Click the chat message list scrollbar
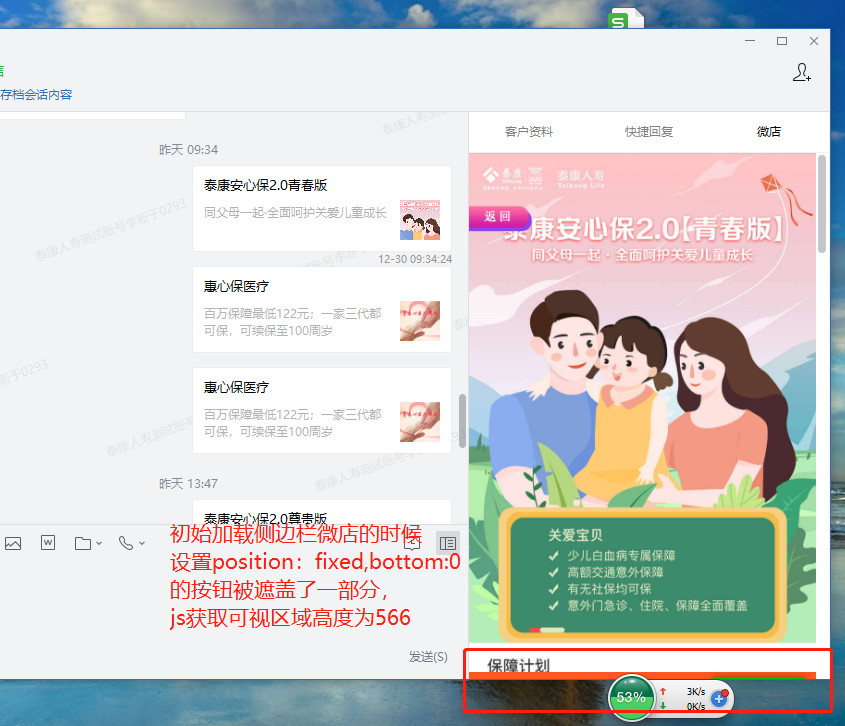845x726 pixels. tap(462, 421)
